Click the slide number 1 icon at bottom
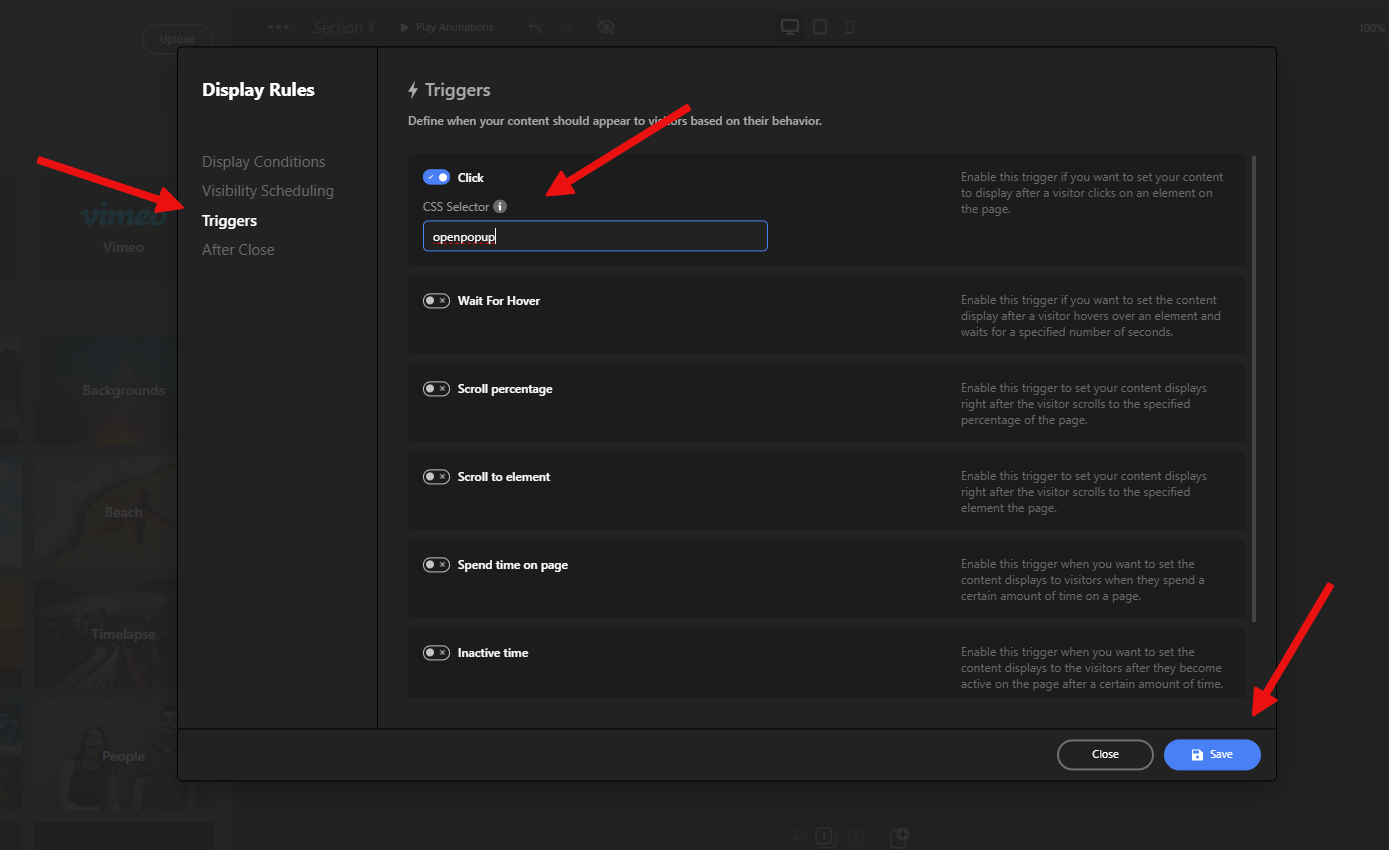Viewport: 1389px width, 850px height. (x=824, y=838)
